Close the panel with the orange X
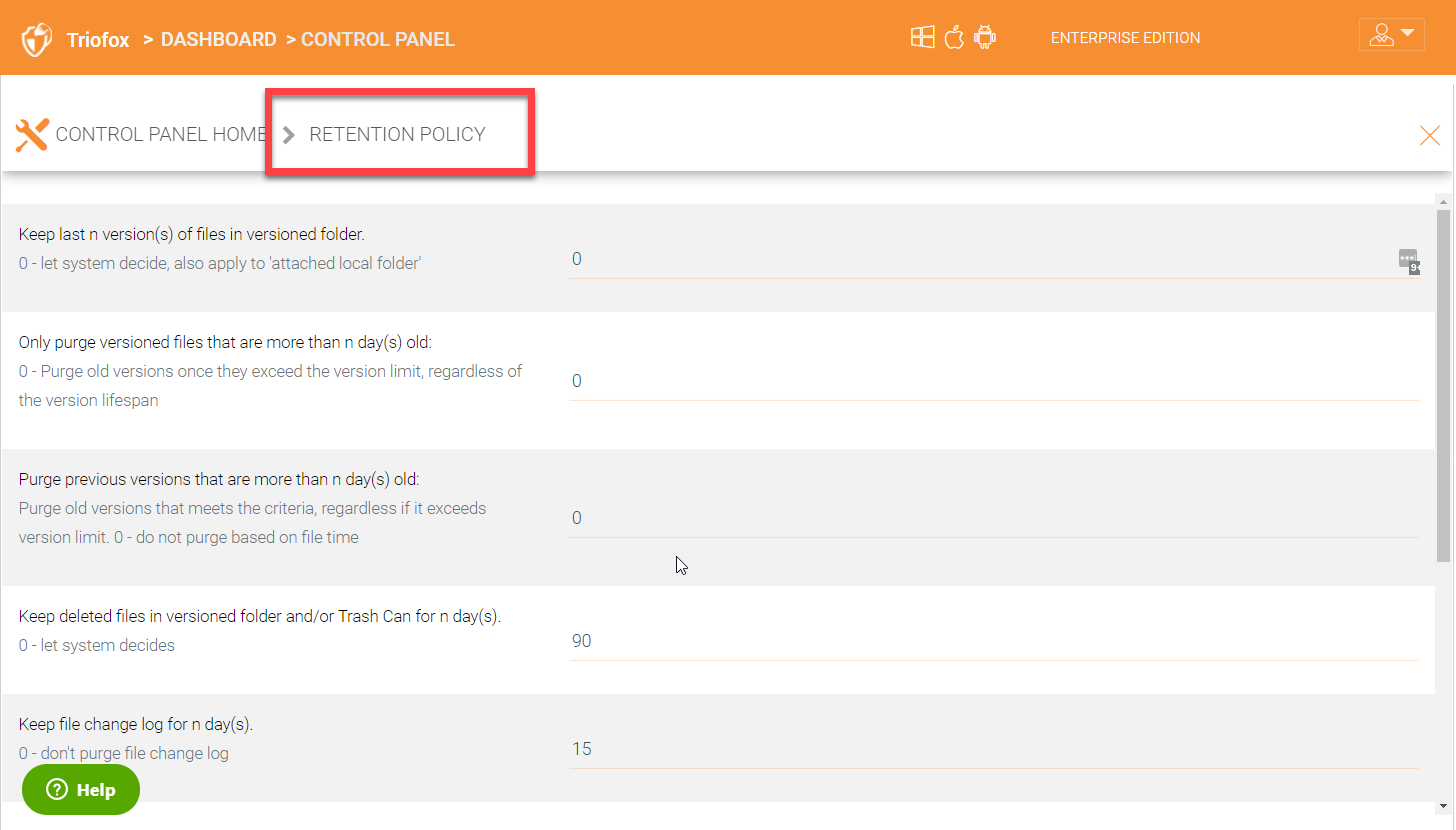The image size is (1456, 830). pyautogui.click(x=1429, y=135)
